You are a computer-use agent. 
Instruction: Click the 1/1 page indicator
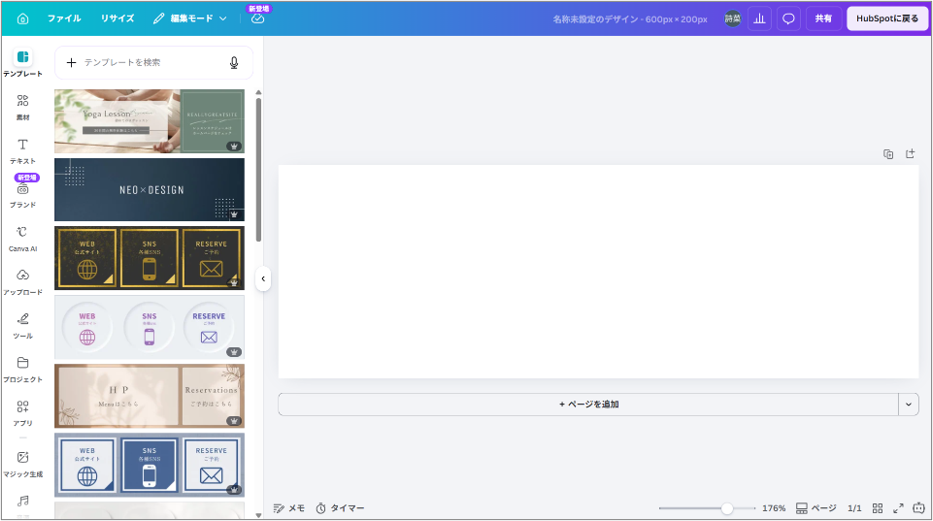[854, 508]
